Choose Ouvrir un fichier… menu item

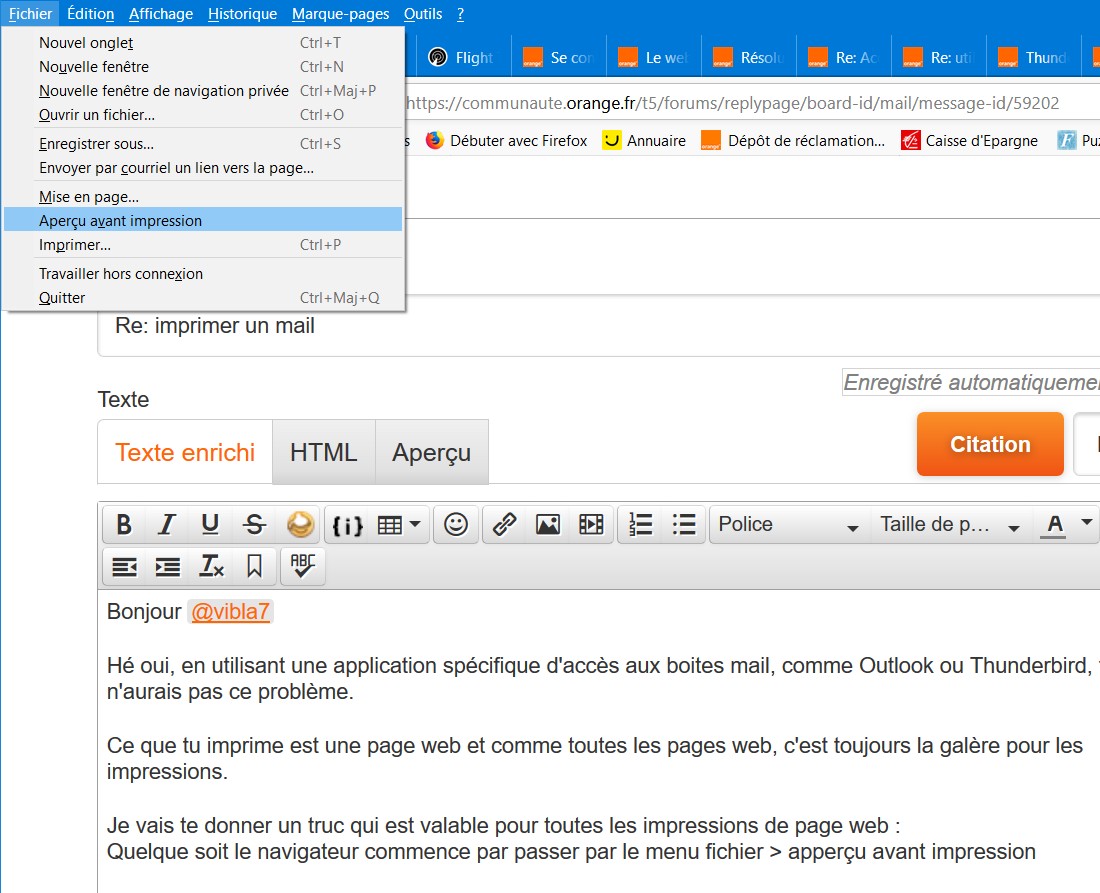click(x=203, y=114)
